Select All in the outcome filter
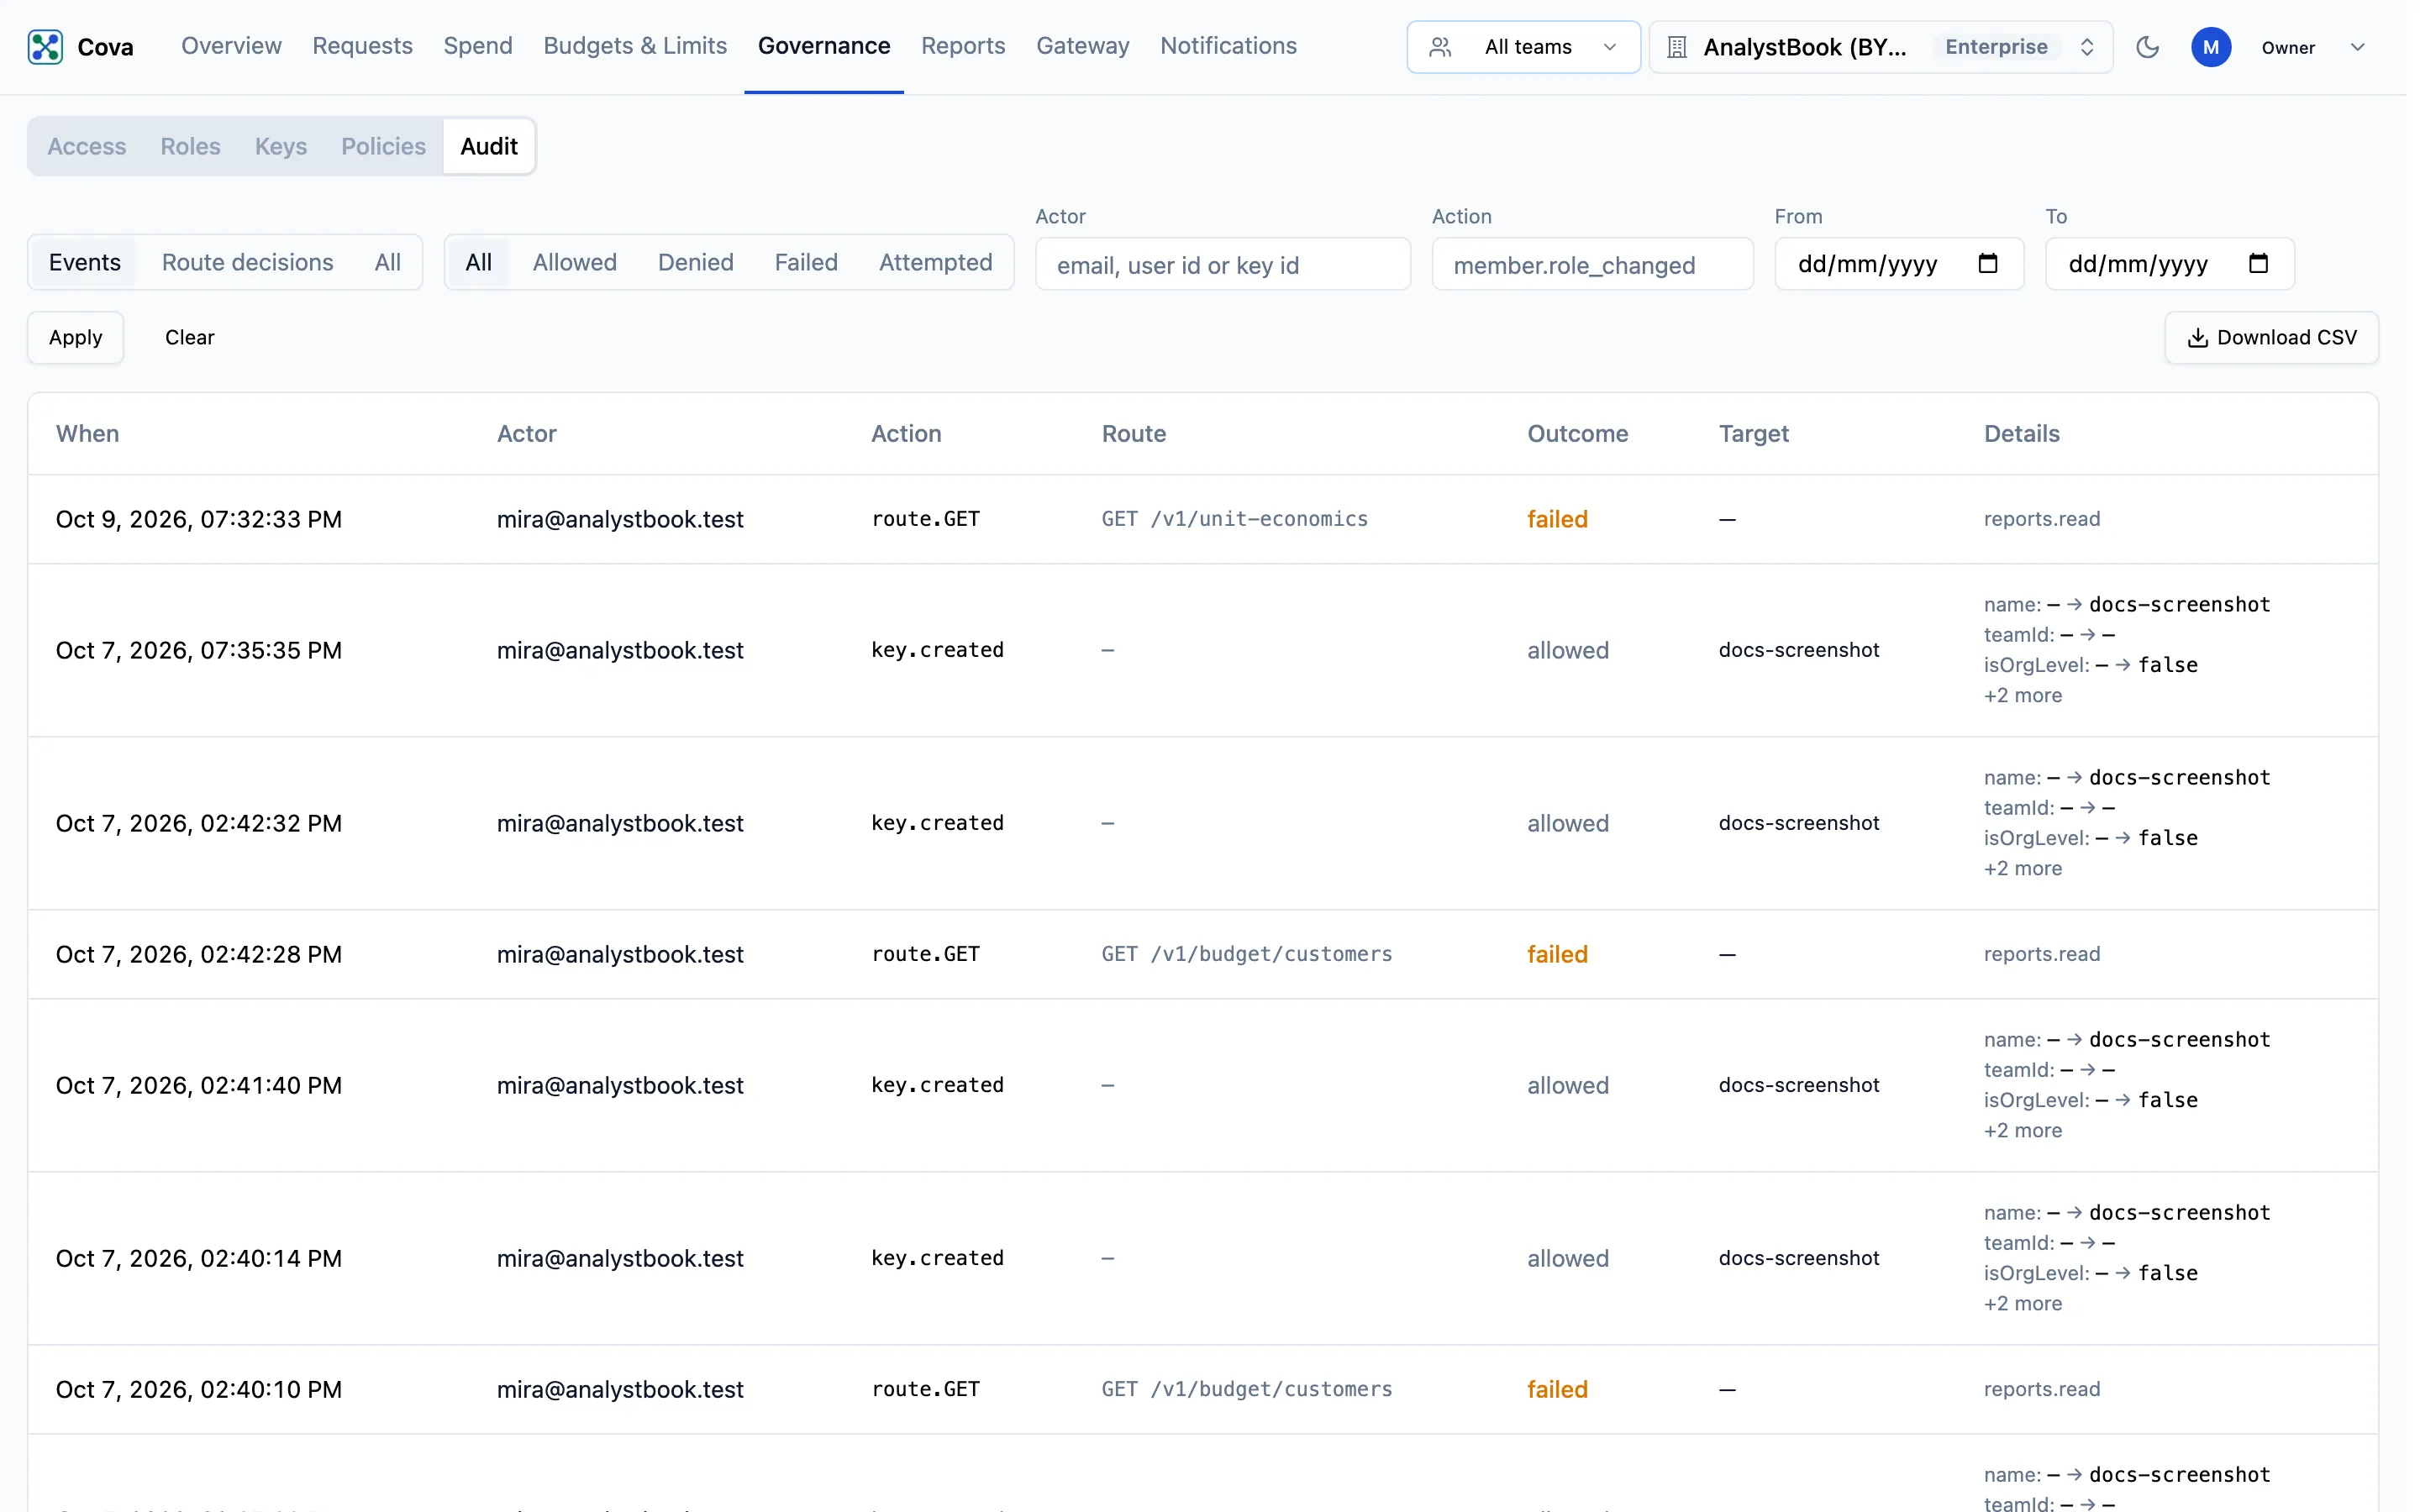The image size is (2420, 1512). (479, 262)
